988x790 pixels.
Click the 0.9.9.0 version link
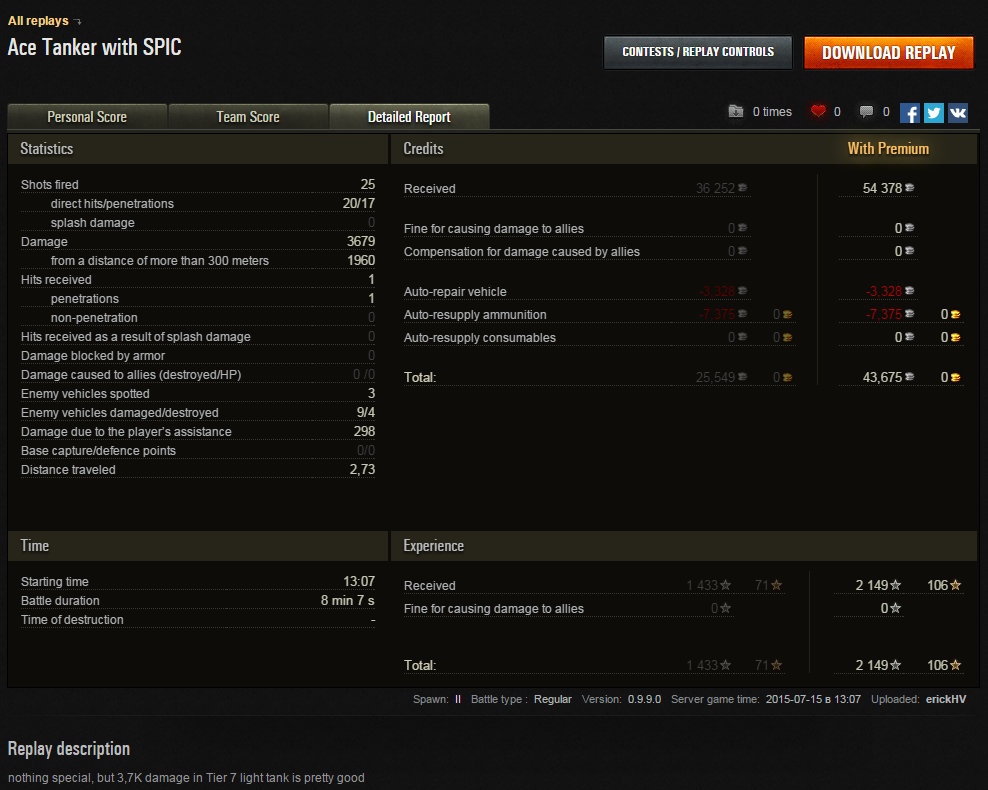point(644,699)
